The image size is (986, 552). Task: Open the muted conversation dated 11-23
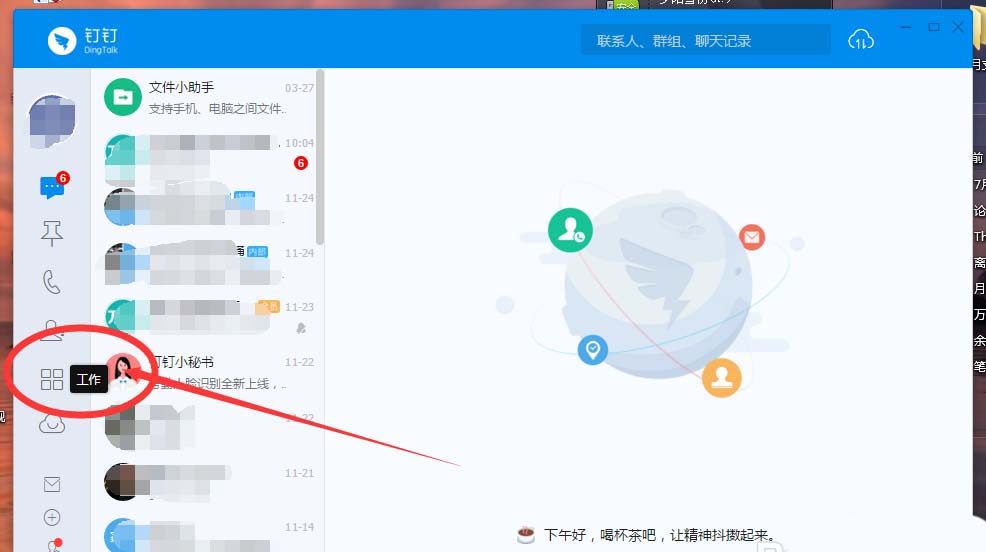(208, 317)
